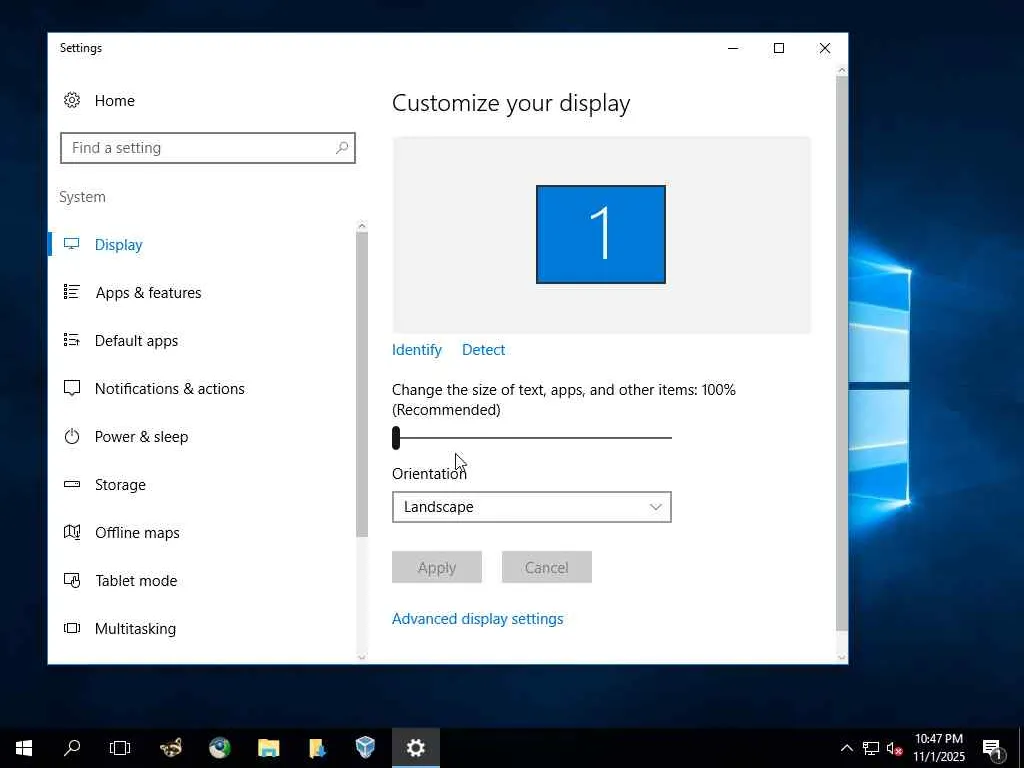Click the main pane scrollbar thumb
This screenshot has width=1024, height=768.
(x=842, y=353)
